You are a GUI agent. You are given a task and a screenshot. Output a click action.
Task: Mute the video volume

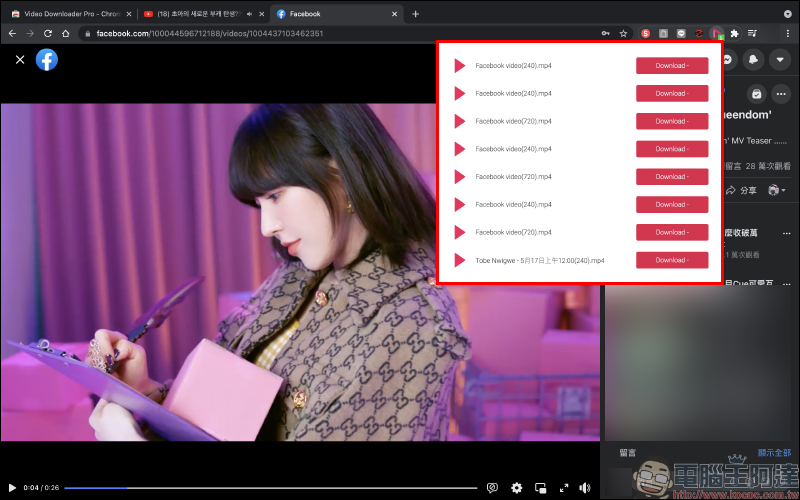coord(585,488)
